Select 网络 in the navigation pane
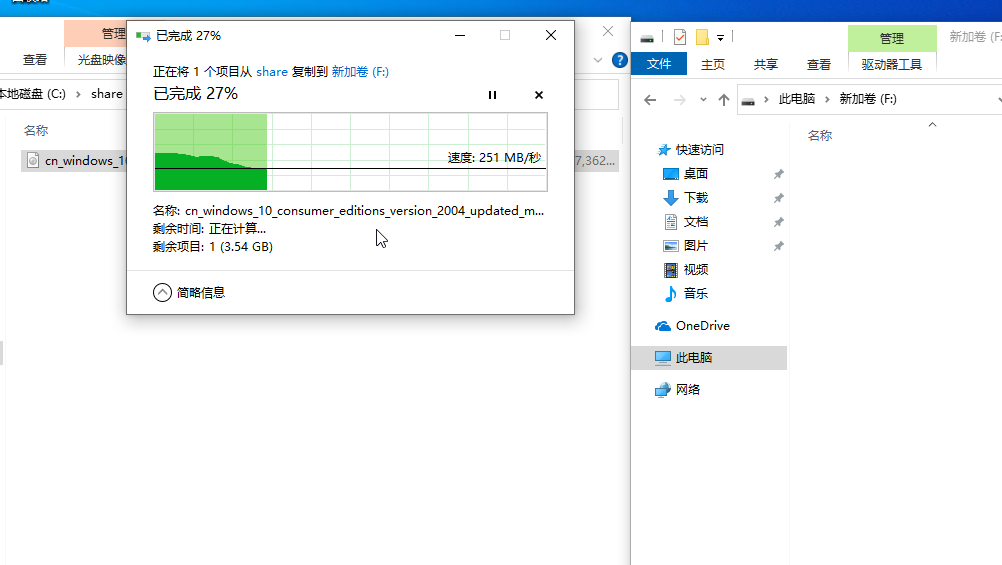 click(x=688, y=390)
